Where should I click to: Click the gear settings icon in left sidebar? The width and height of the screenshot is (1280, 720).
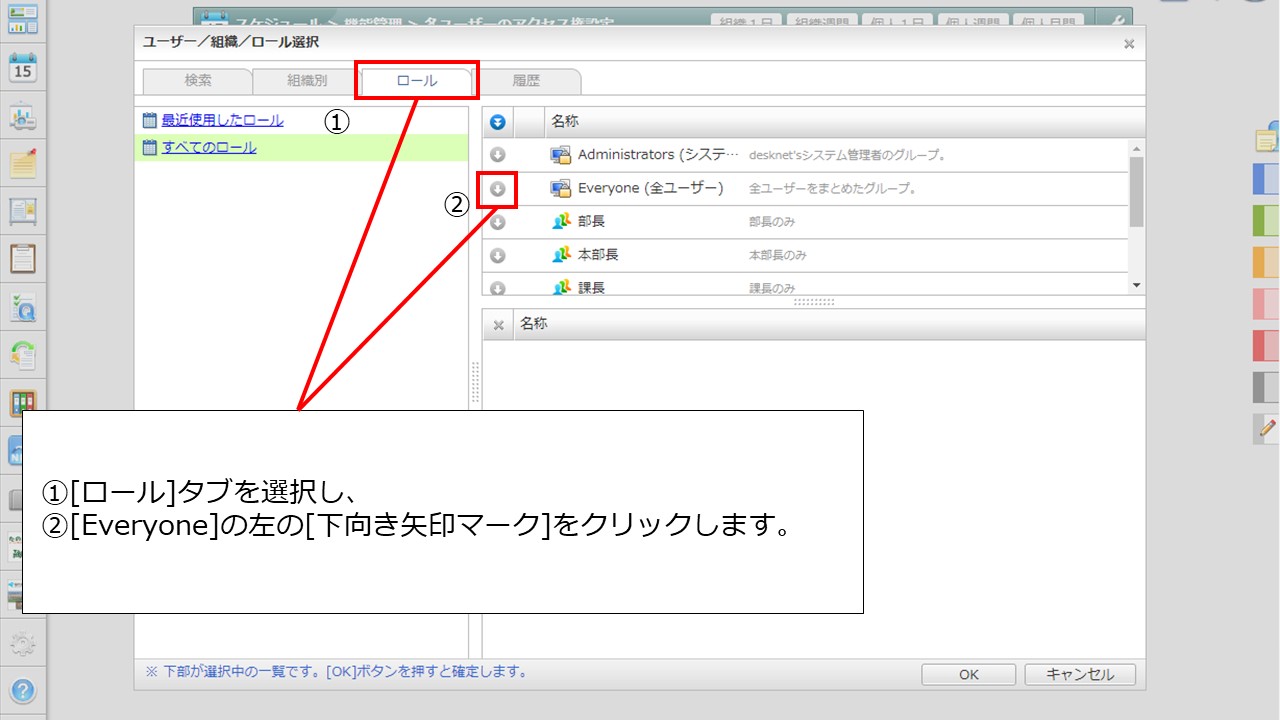pos(22,642)
